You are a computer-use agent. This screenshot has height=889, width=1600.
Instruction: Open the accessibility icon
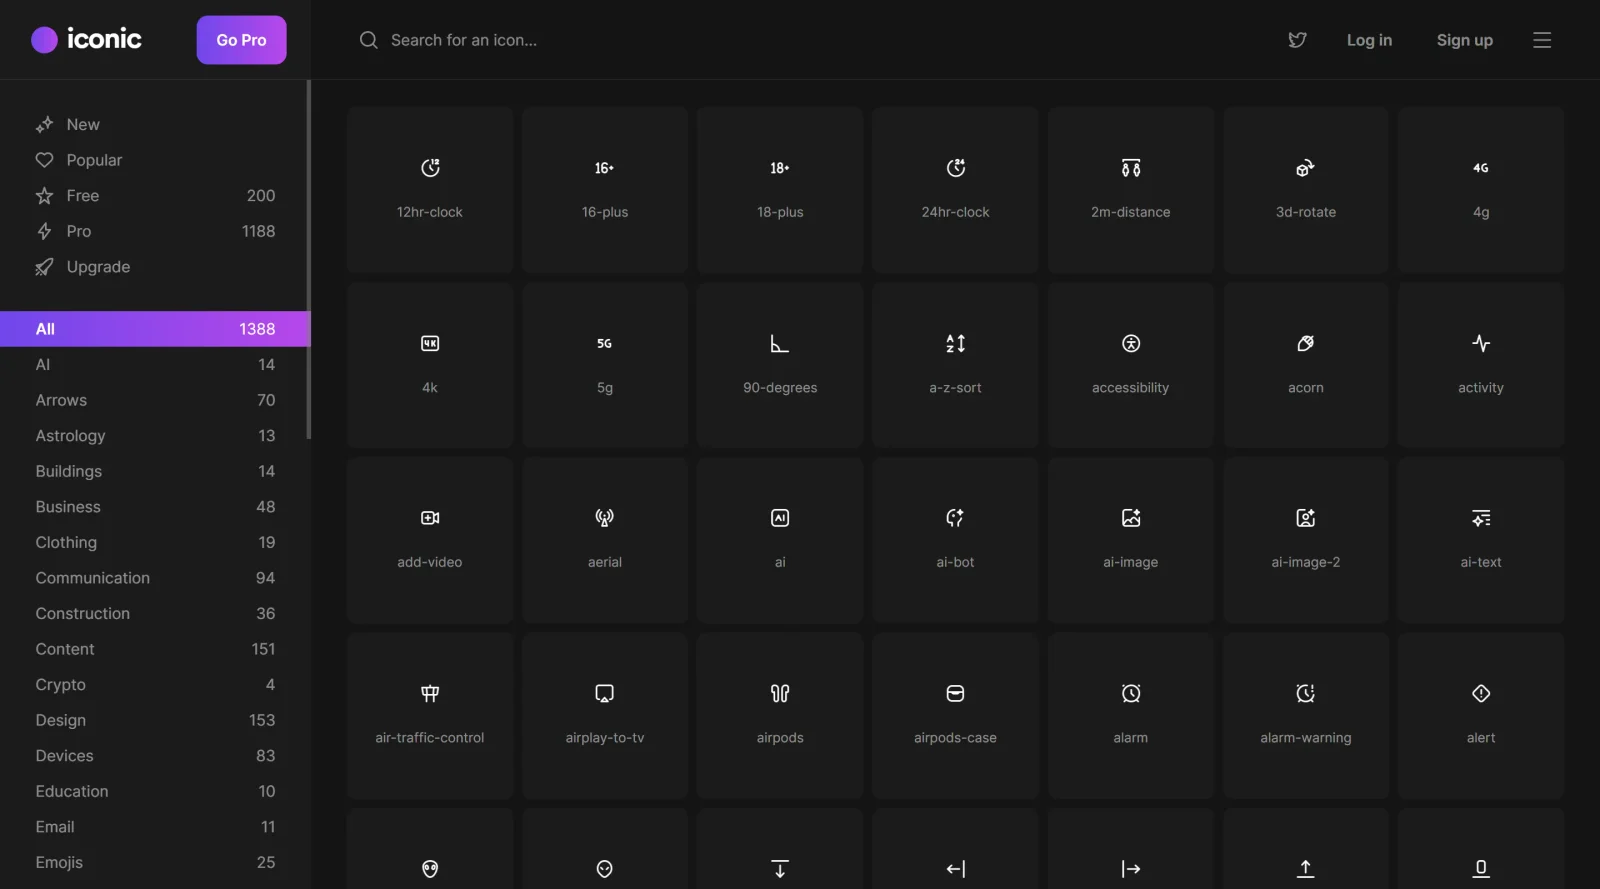click(1131, 365)
